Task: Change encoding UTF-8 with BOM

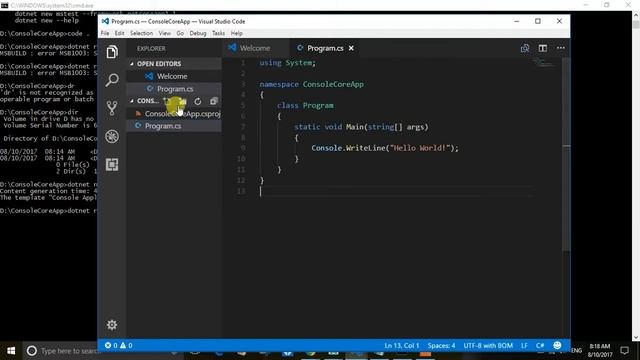Action: (x=488, y=345)
